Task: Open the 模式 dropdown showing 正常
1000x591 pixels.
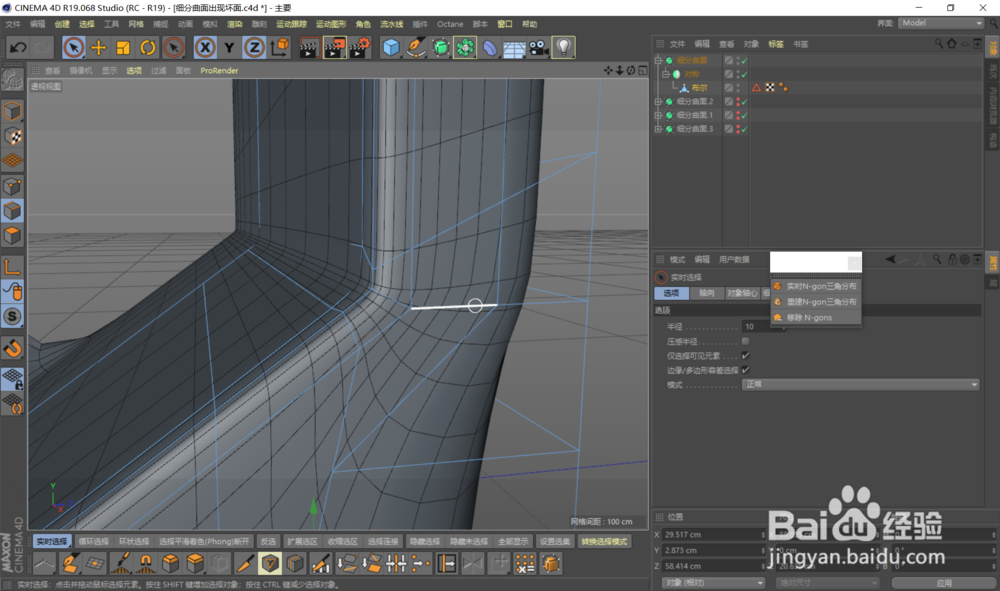Action: 860,384
